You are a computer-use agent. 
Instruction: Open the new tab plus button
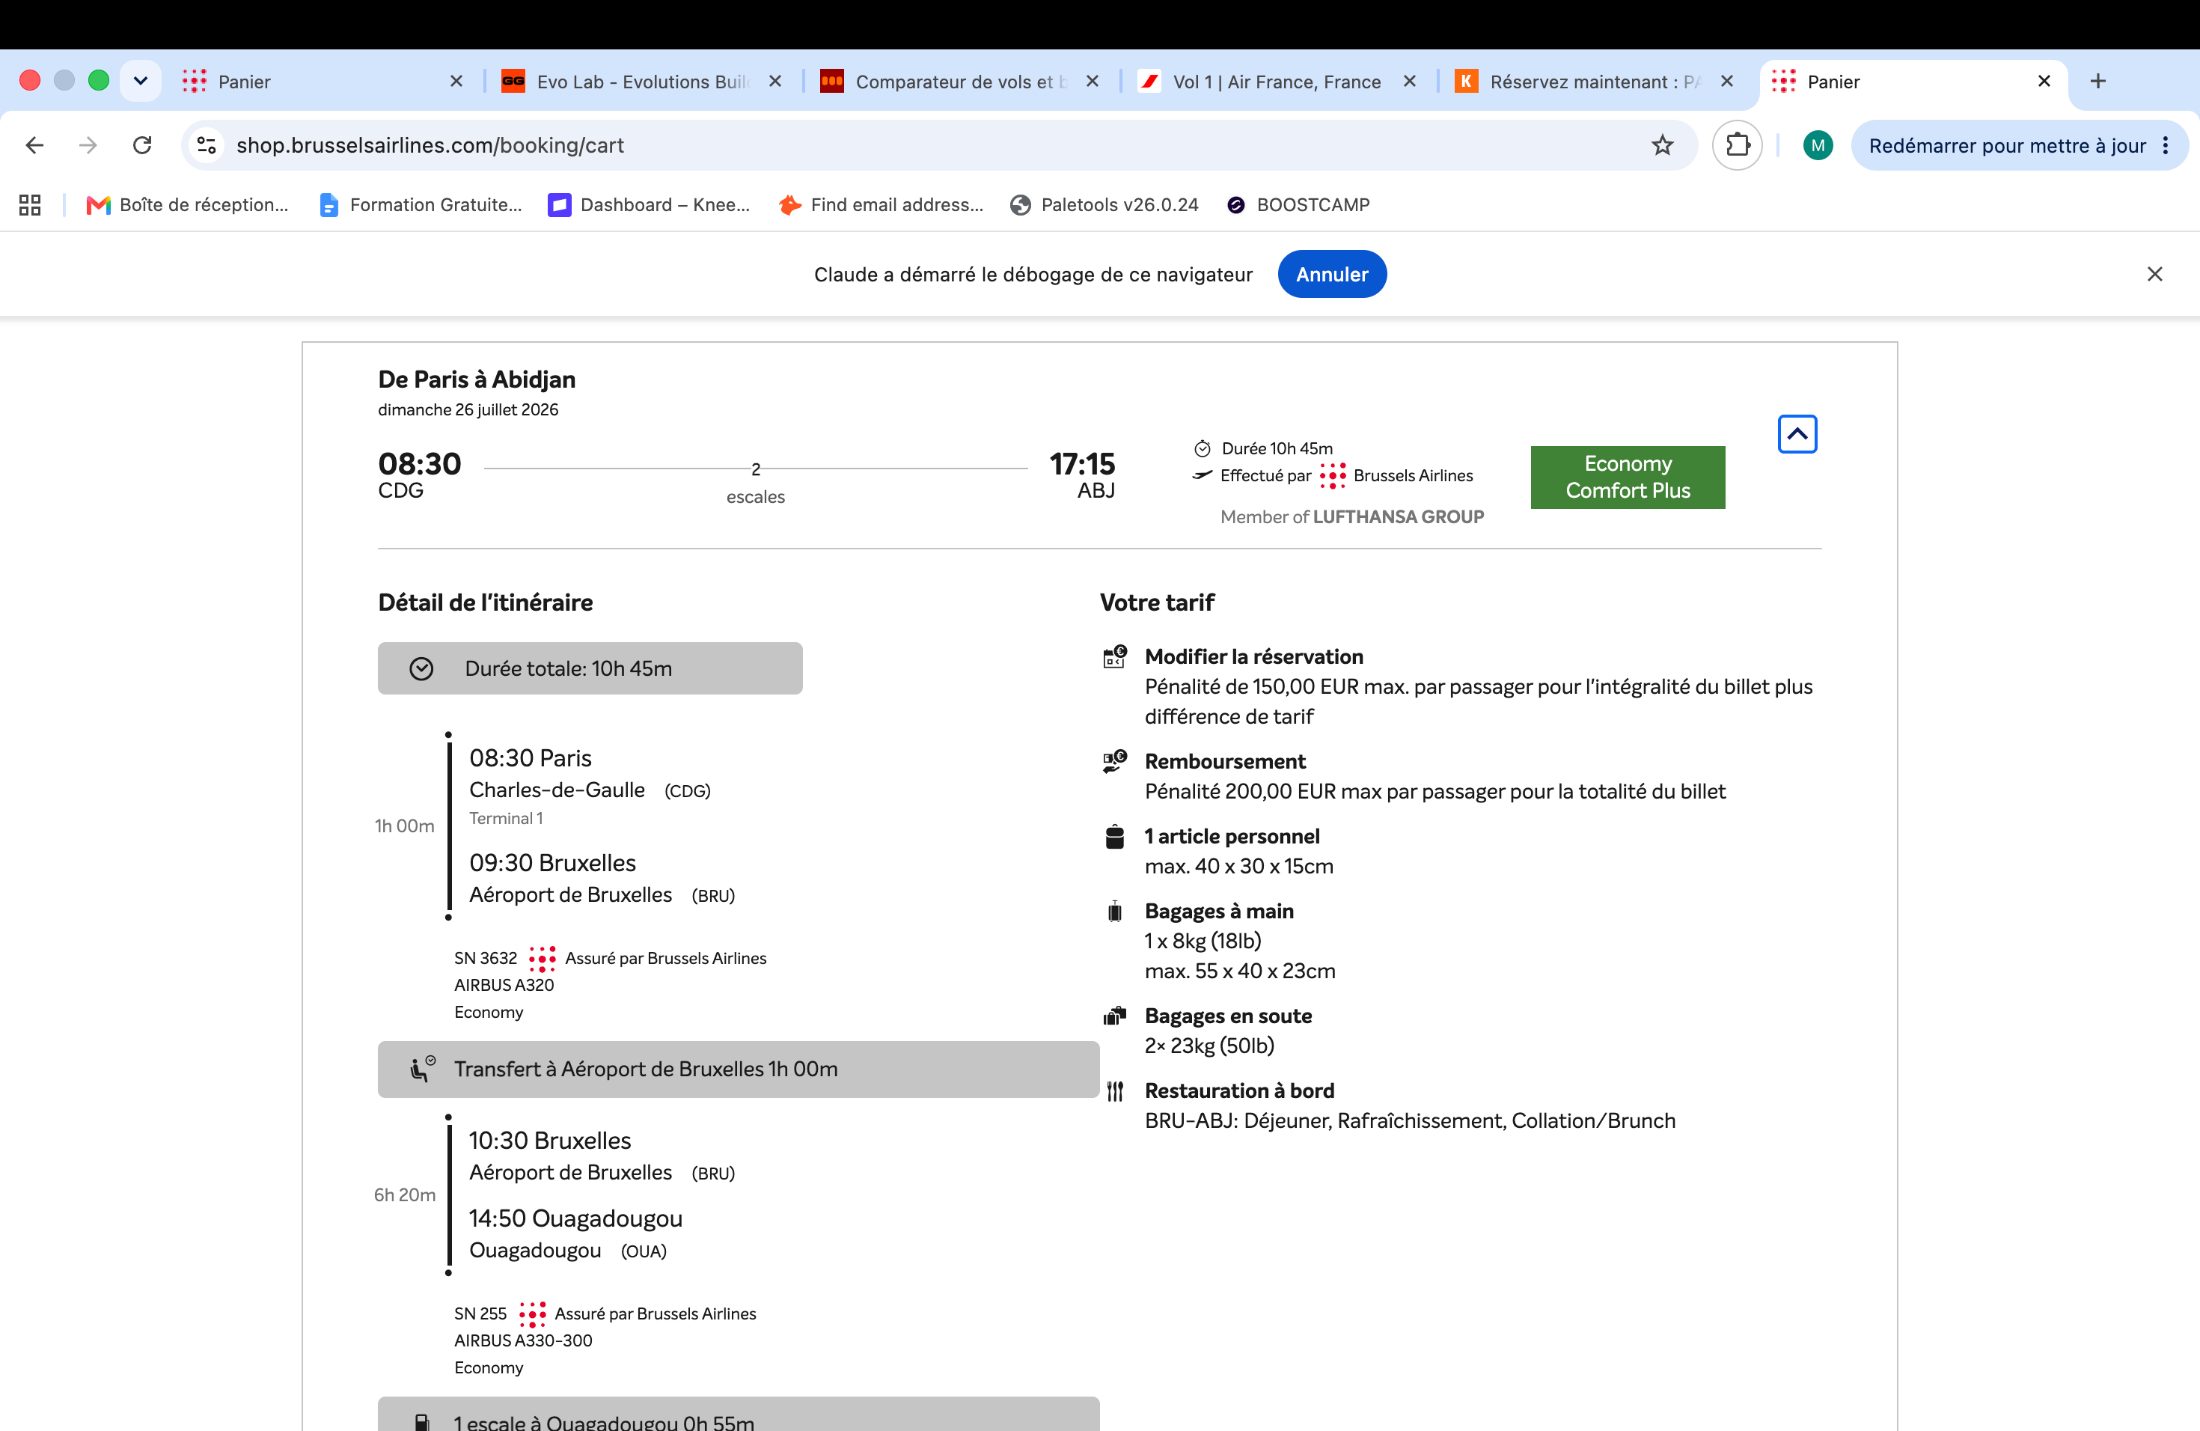pyautogui.click(x=2099, y=81)
